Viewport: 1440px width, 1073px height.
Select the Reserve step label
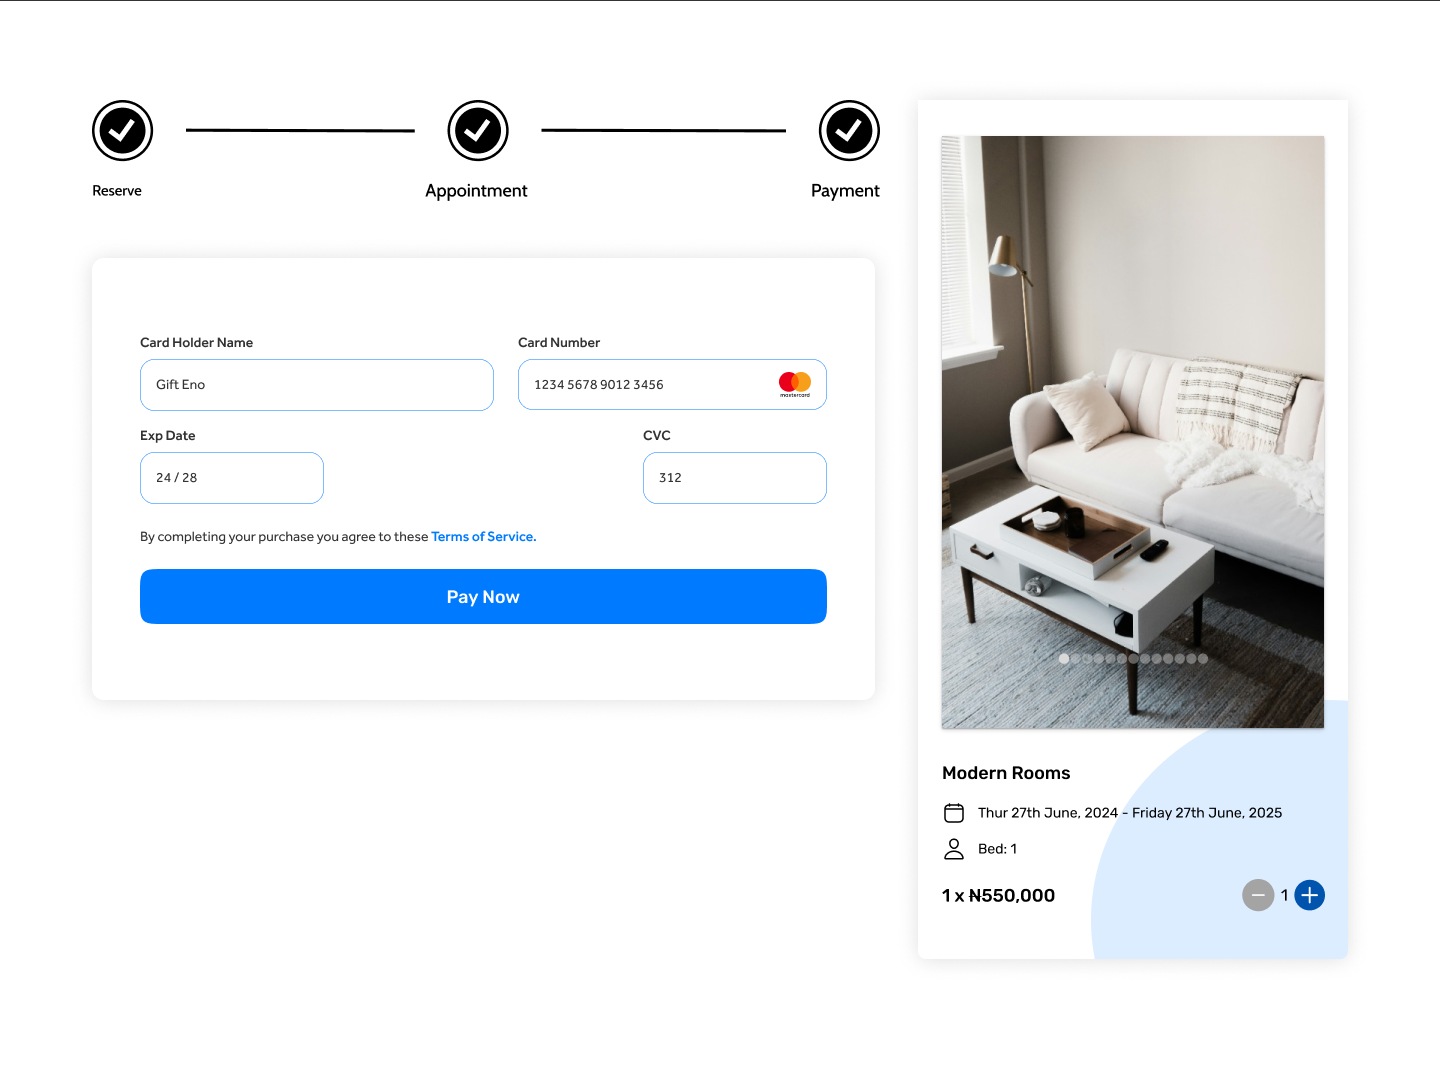pyautogui.click(x=117, y=191)
